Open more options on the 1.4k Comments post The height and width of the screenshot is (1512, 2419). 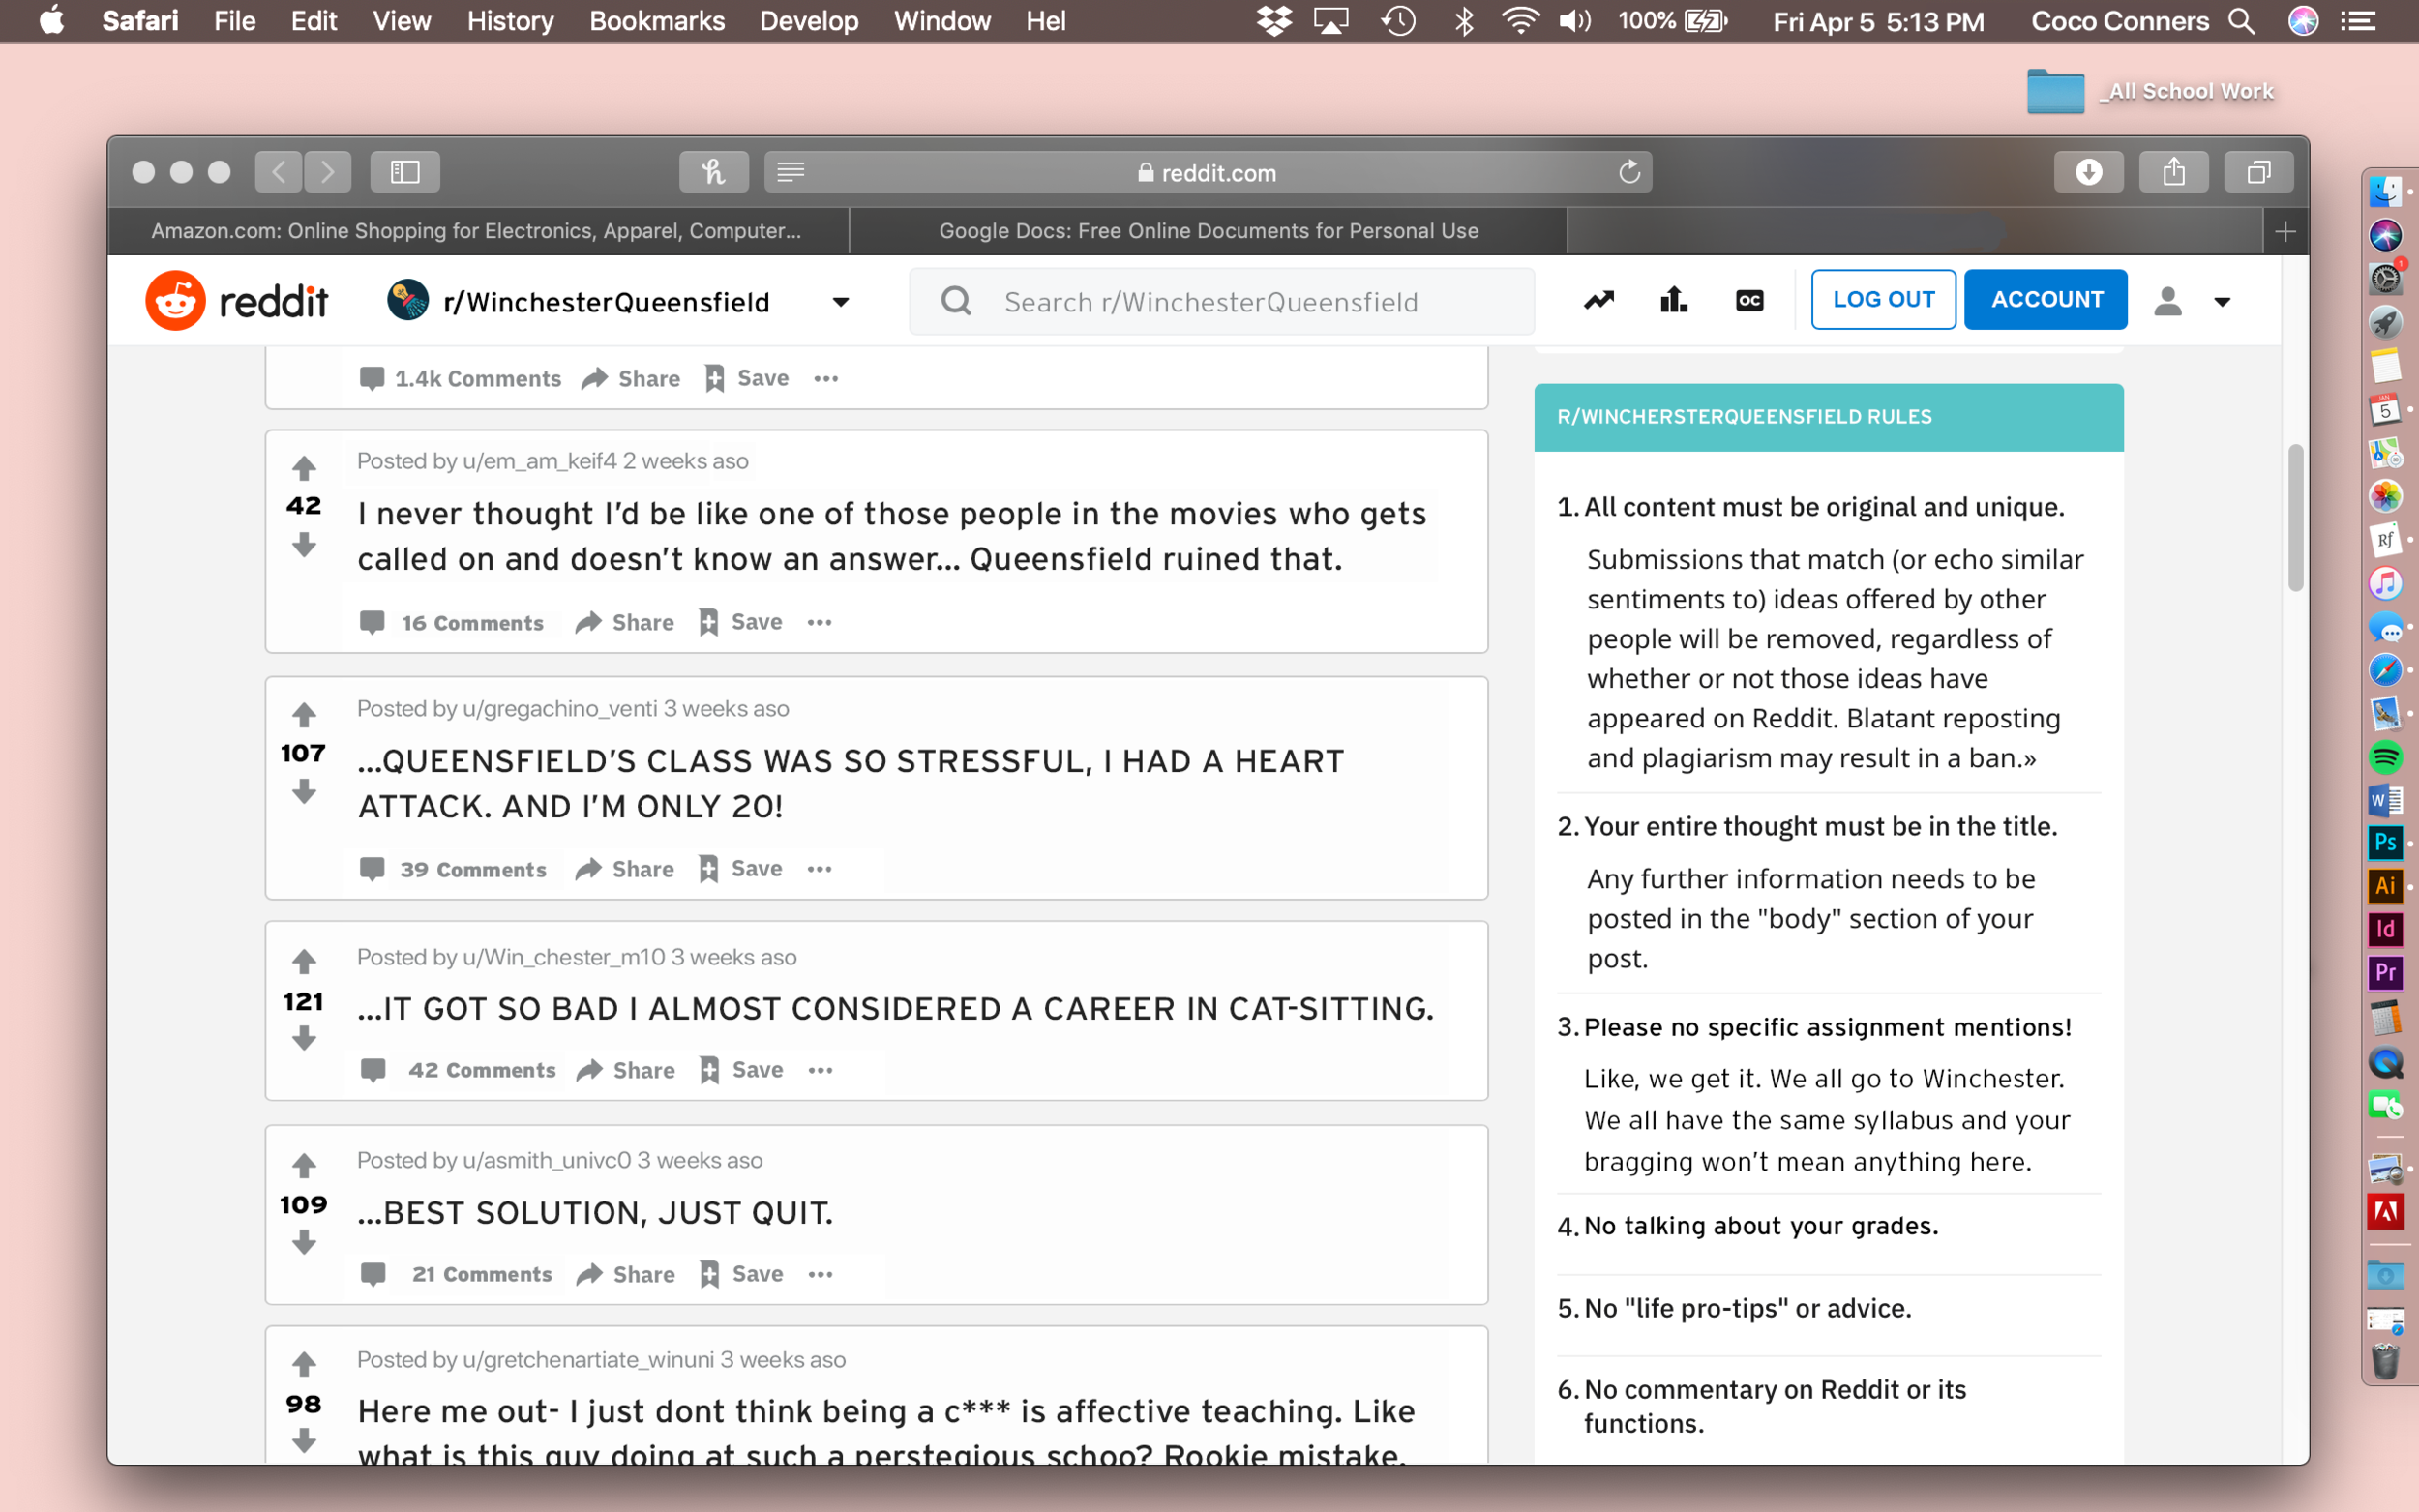[x=826, y=378]
